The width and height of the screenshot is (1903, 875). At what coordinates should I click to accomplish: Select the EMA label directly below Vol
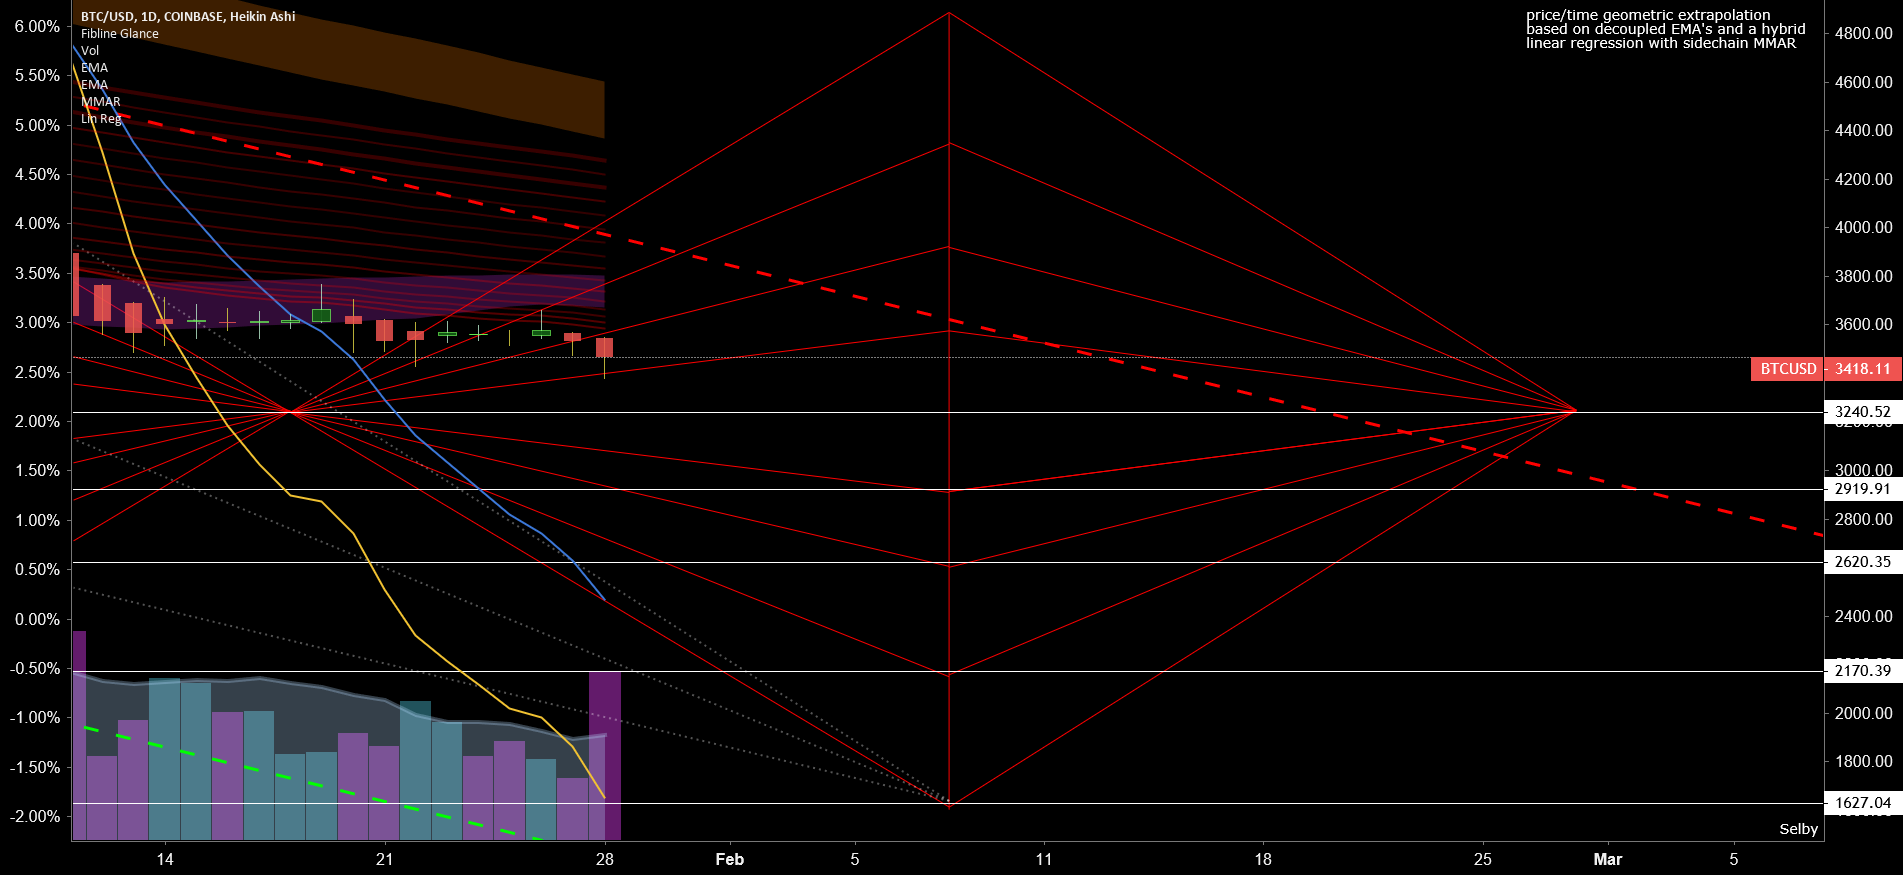[x=94, y=67]
